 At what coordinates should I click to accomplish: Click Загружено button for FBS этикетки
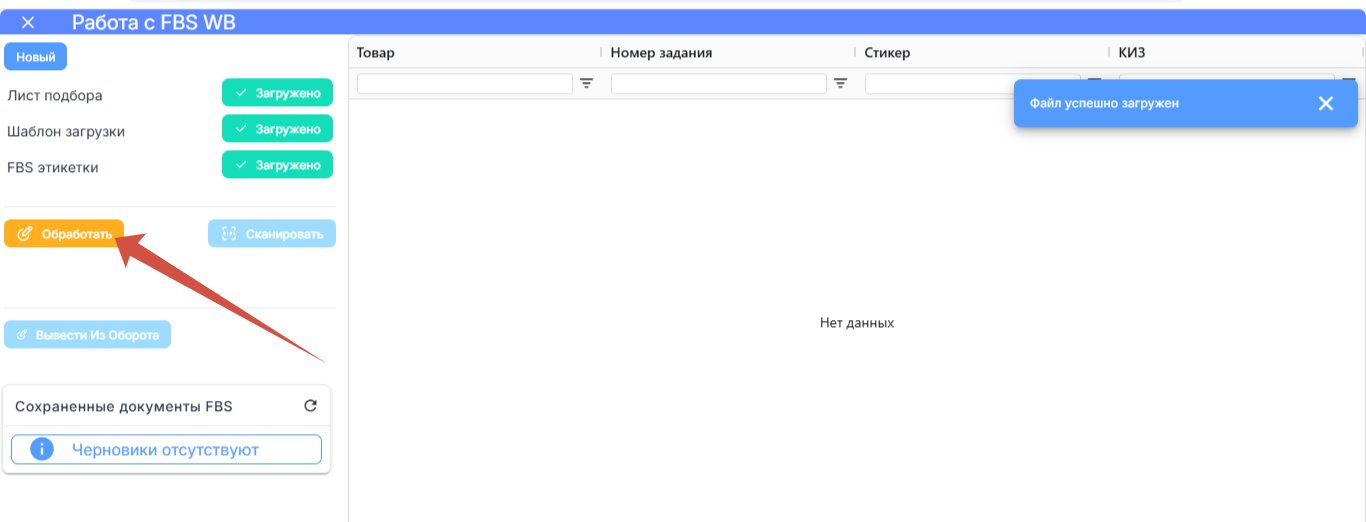[x=277, y=165]
